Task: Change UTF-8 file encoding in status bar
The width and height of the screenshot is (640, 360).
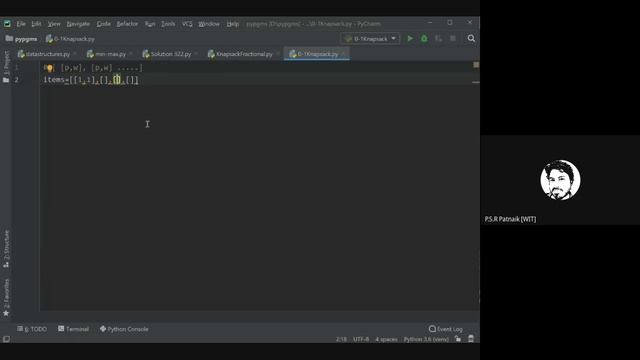Action: [x=361, y=339]
